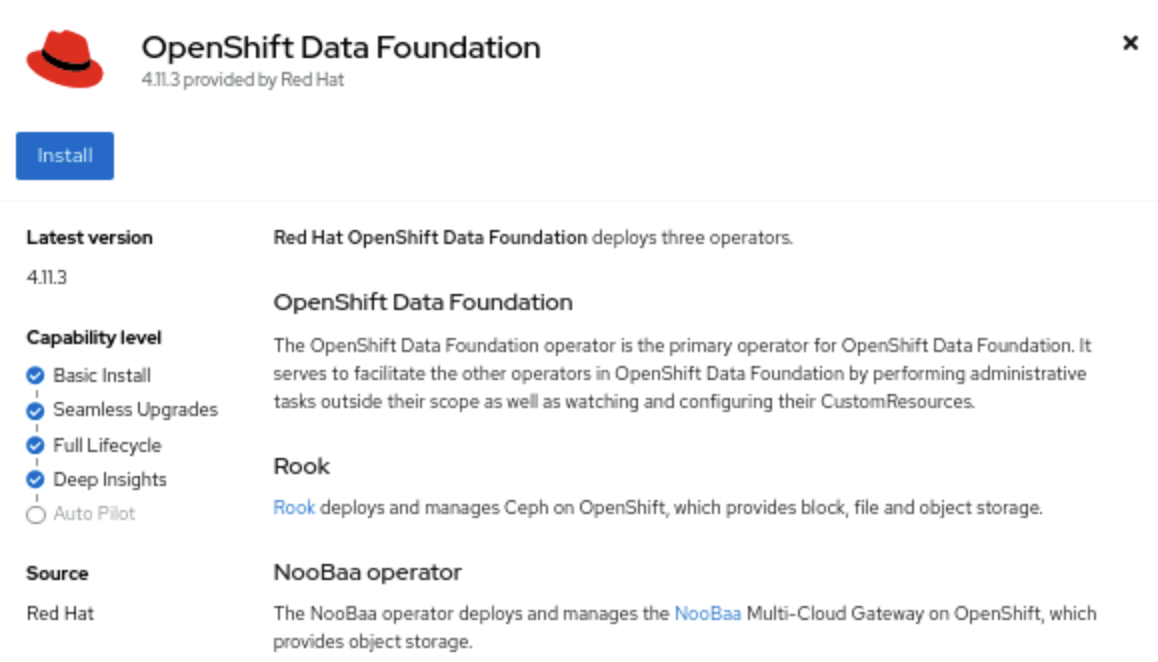Click the Basic Install label text
1158x662 pixels.
pyautogui.click(x=102, y=375)
